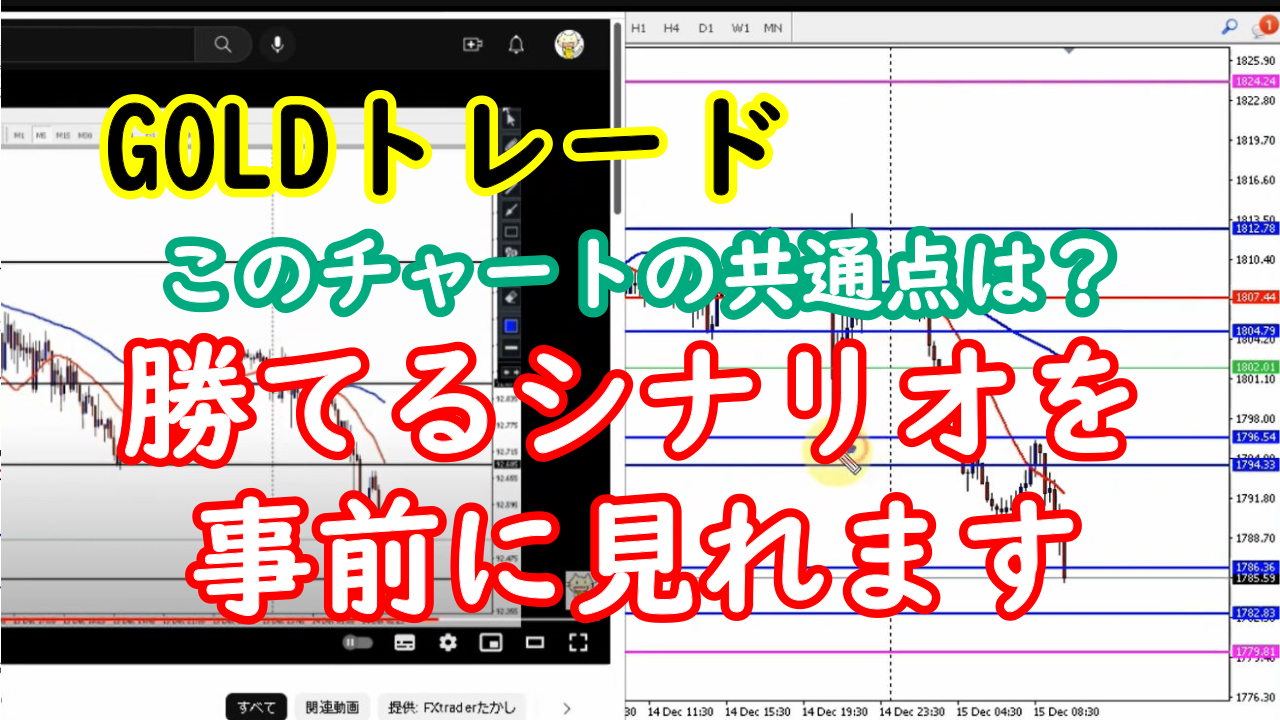Toggle the YouTube autoplay switch
This screenshot has height=720, width=1280.
coord(358,642)
